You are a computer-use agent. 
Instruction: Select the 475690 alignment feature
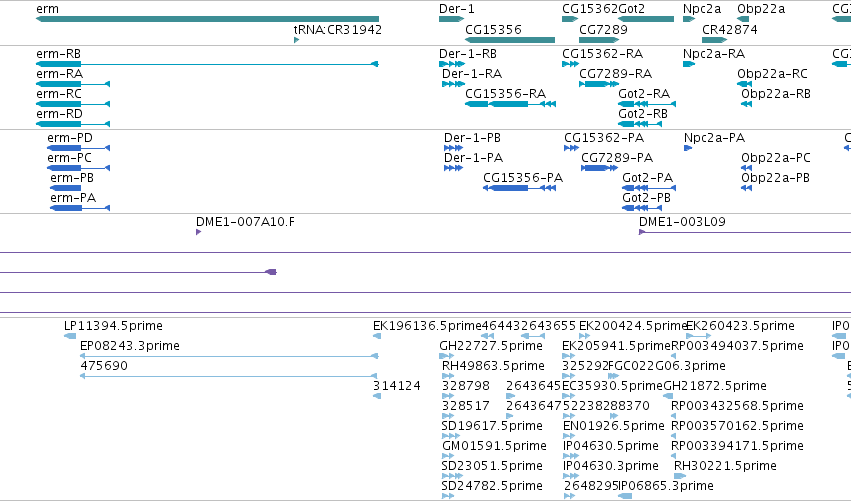coord(229,376)
